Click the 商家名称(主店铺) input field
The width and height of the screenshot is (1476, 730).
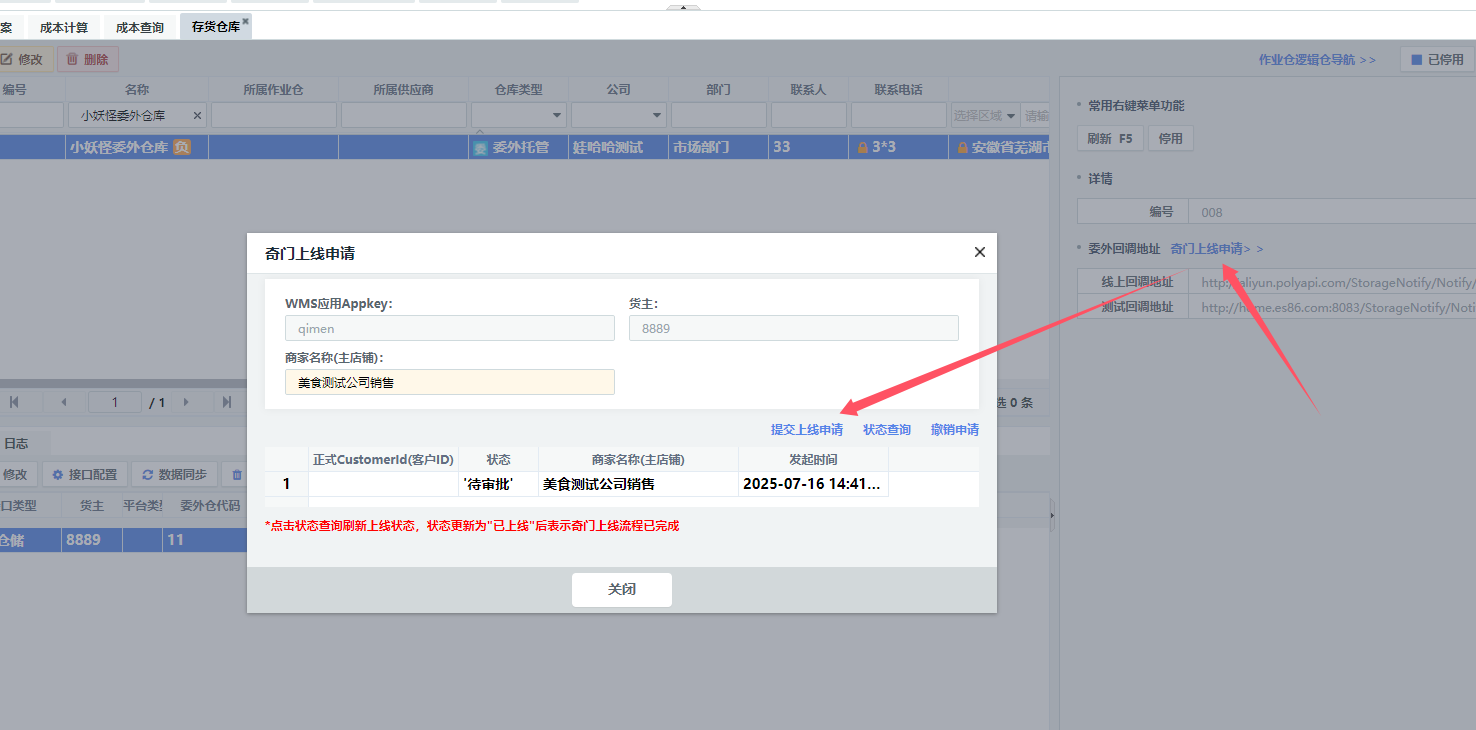tap(449, 382)
